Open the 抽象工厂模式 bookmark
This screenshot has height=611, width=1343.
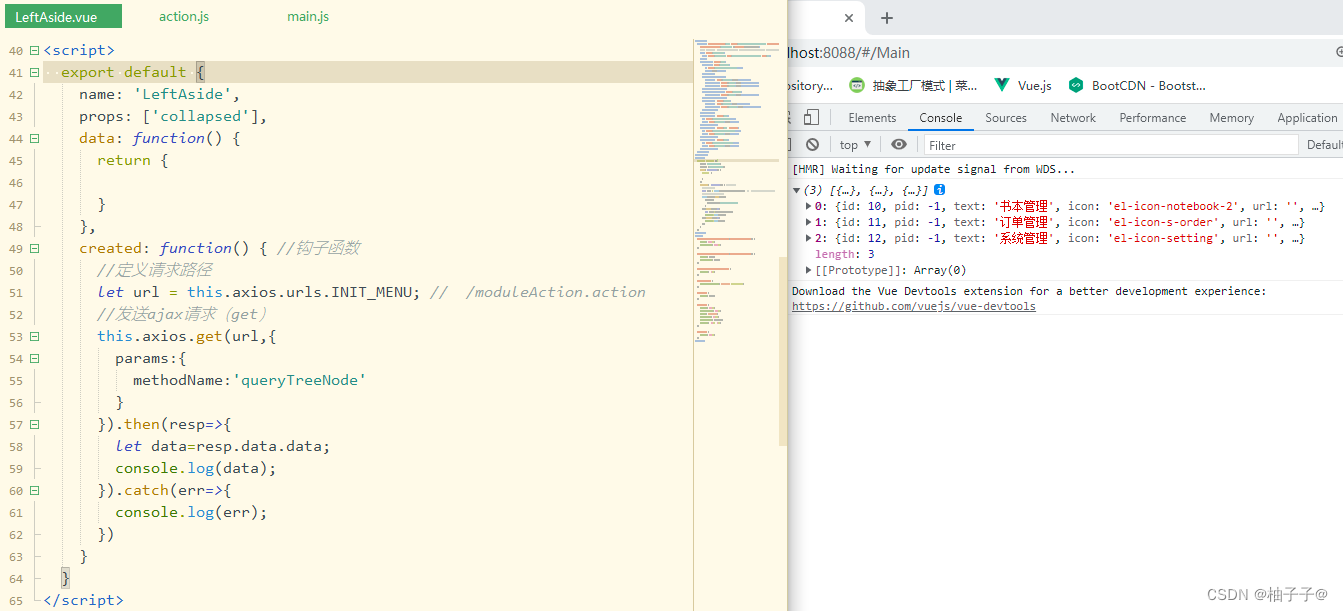(914, 86)
